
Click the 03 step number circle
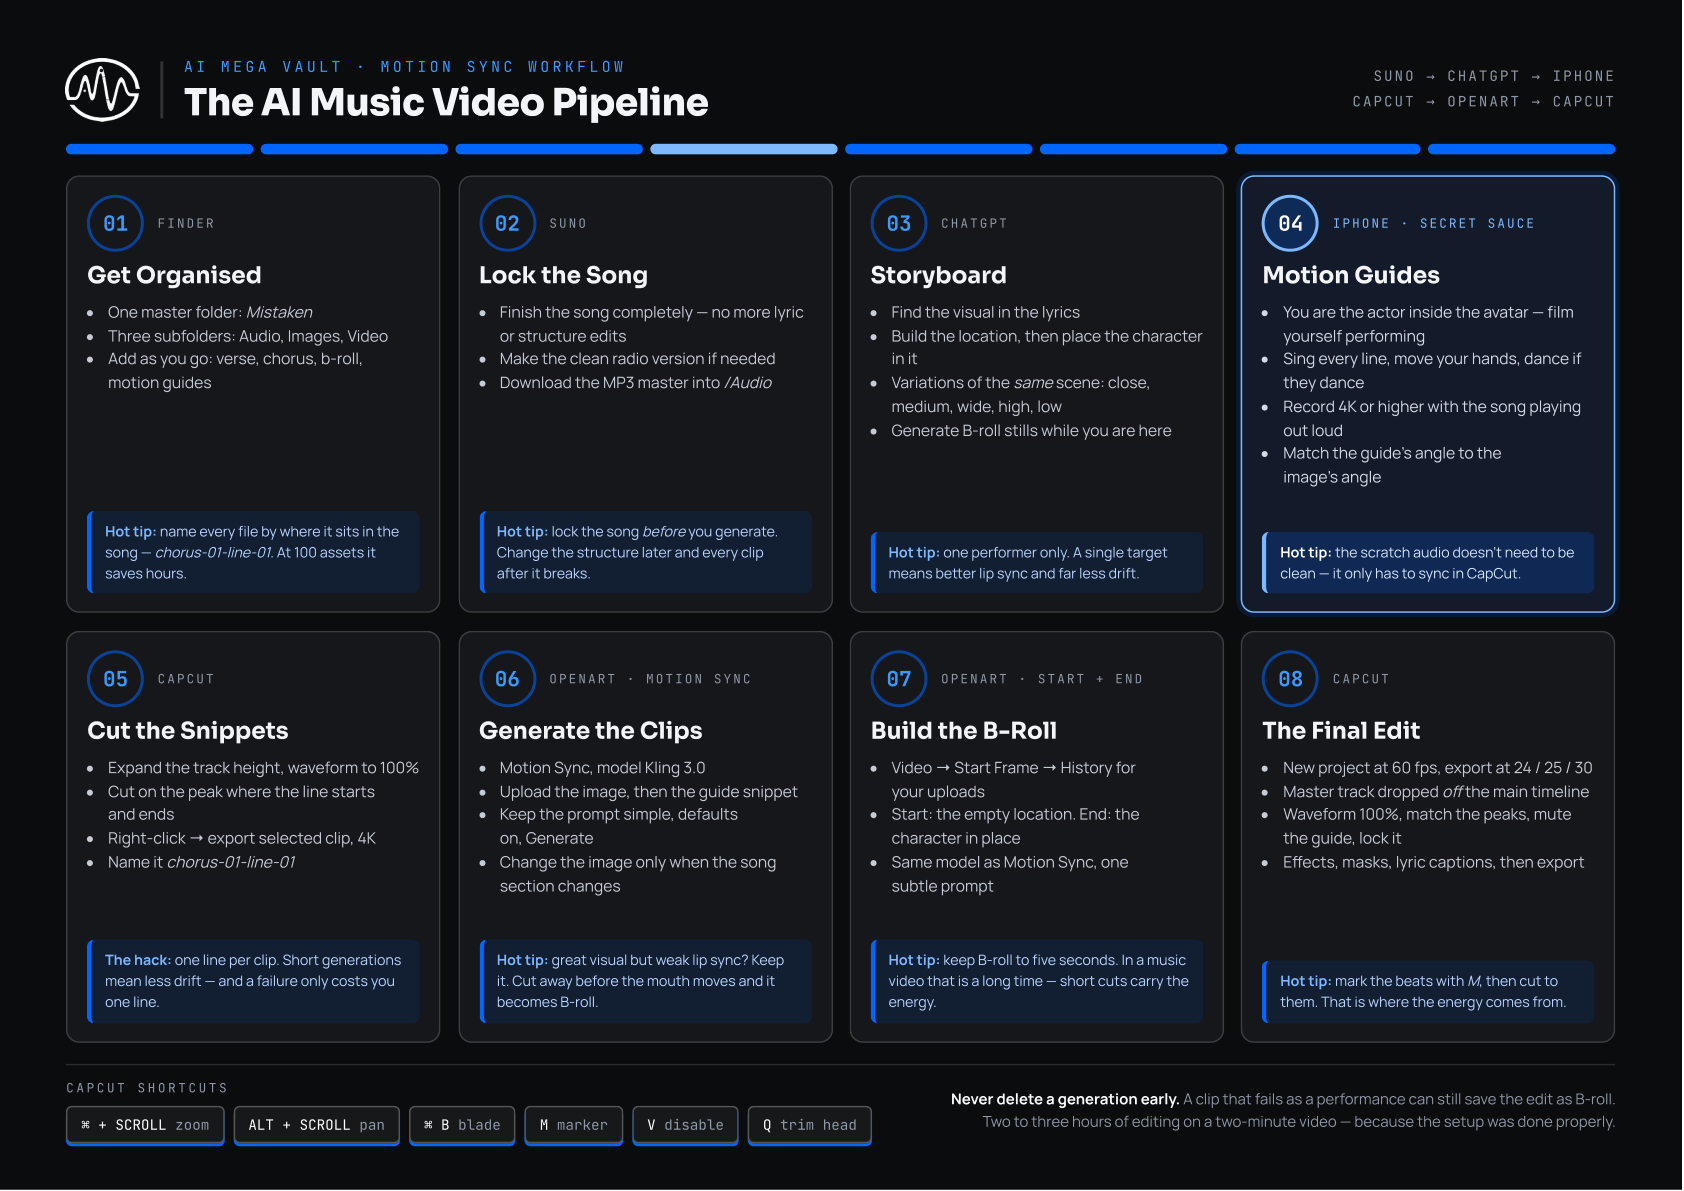pyautogui.click(x=899, y=223)
